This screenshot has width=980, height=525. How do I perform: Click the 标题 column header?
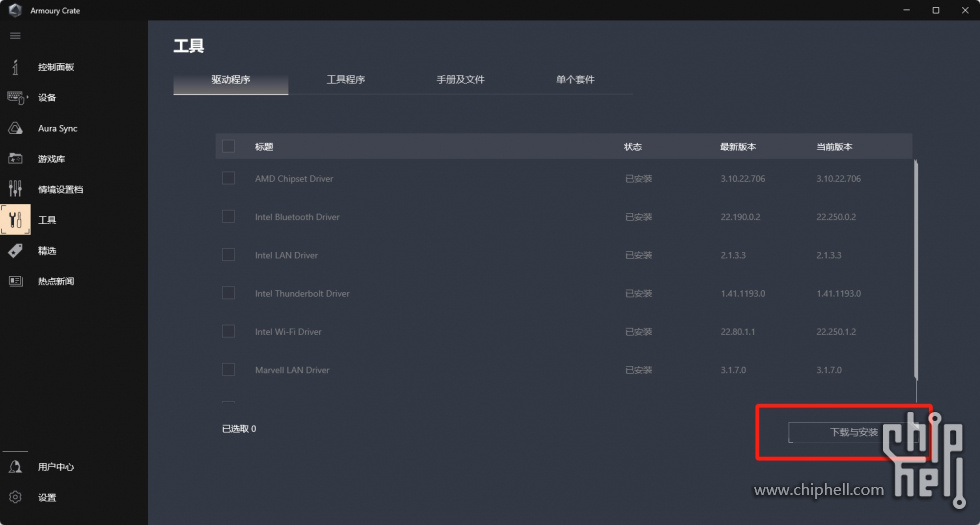(264, 147)
